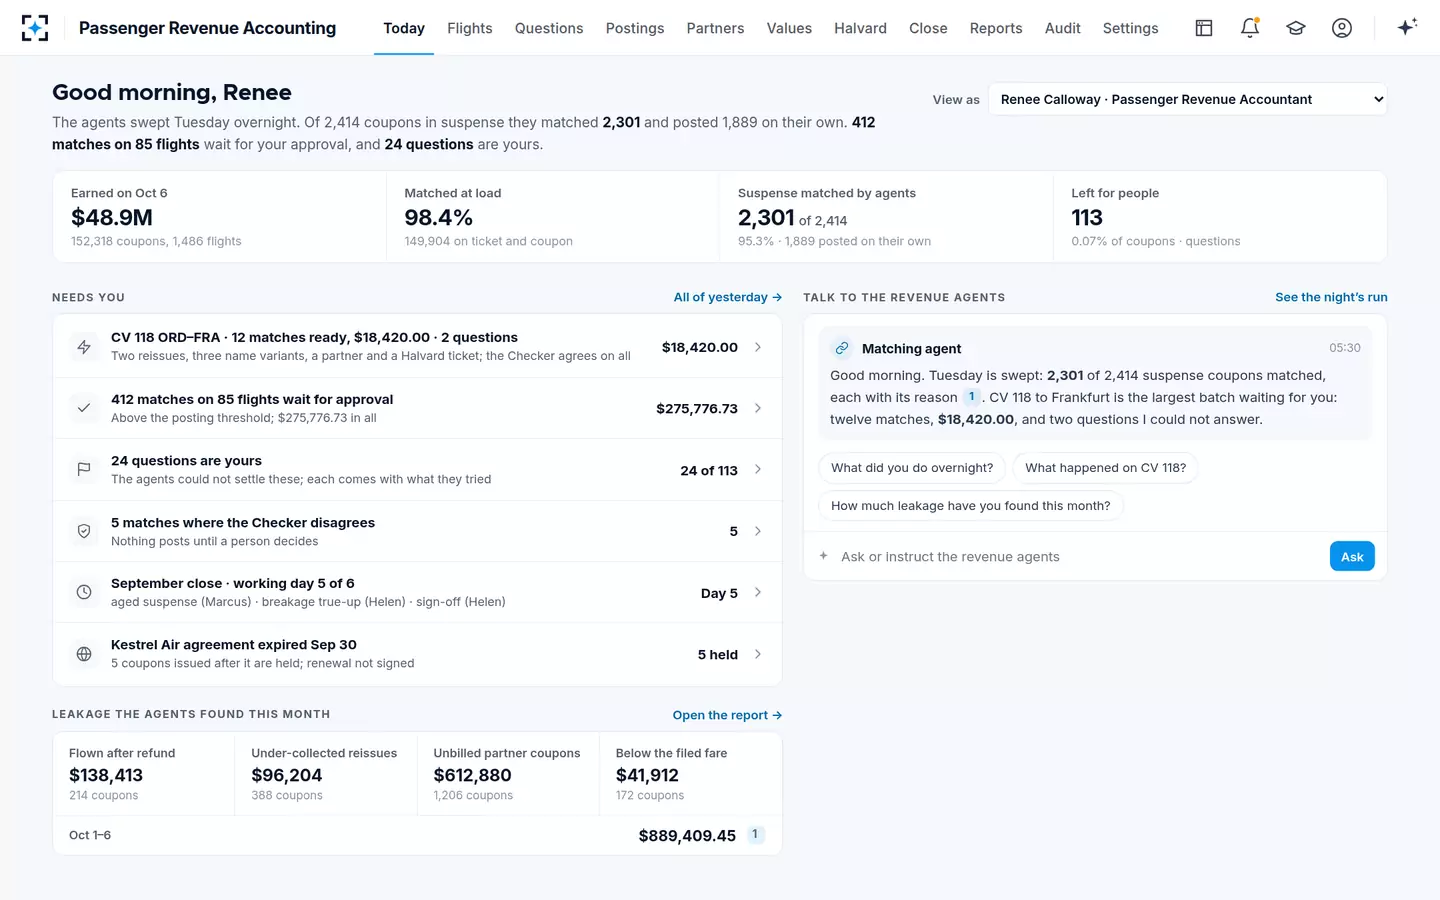1440x900 pixels.
Task: Select the Flown after refund leakage card
Action: coord(144,775)
